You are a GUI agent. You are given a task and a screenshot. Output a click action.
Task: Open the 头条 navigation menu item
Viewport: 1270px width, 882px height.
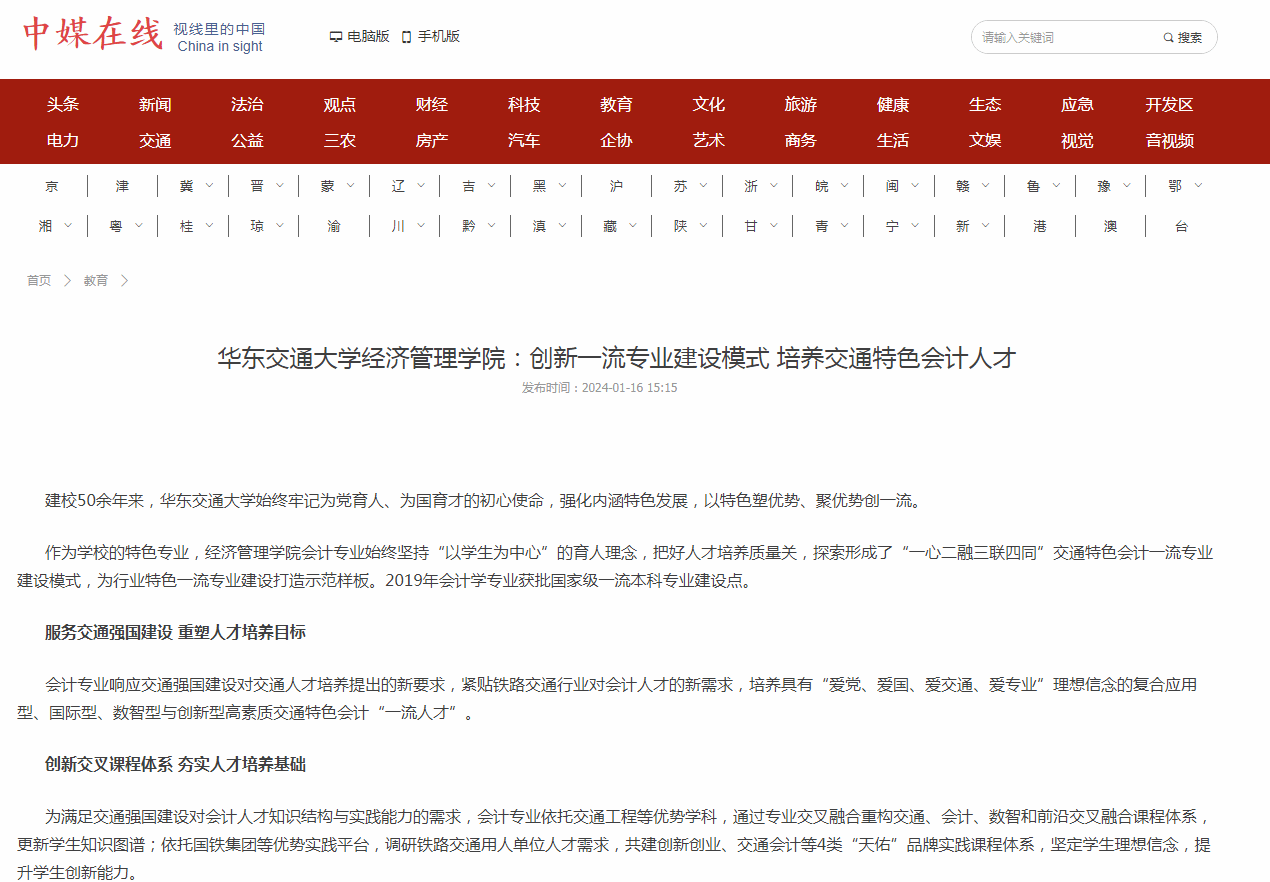(63, 105)
